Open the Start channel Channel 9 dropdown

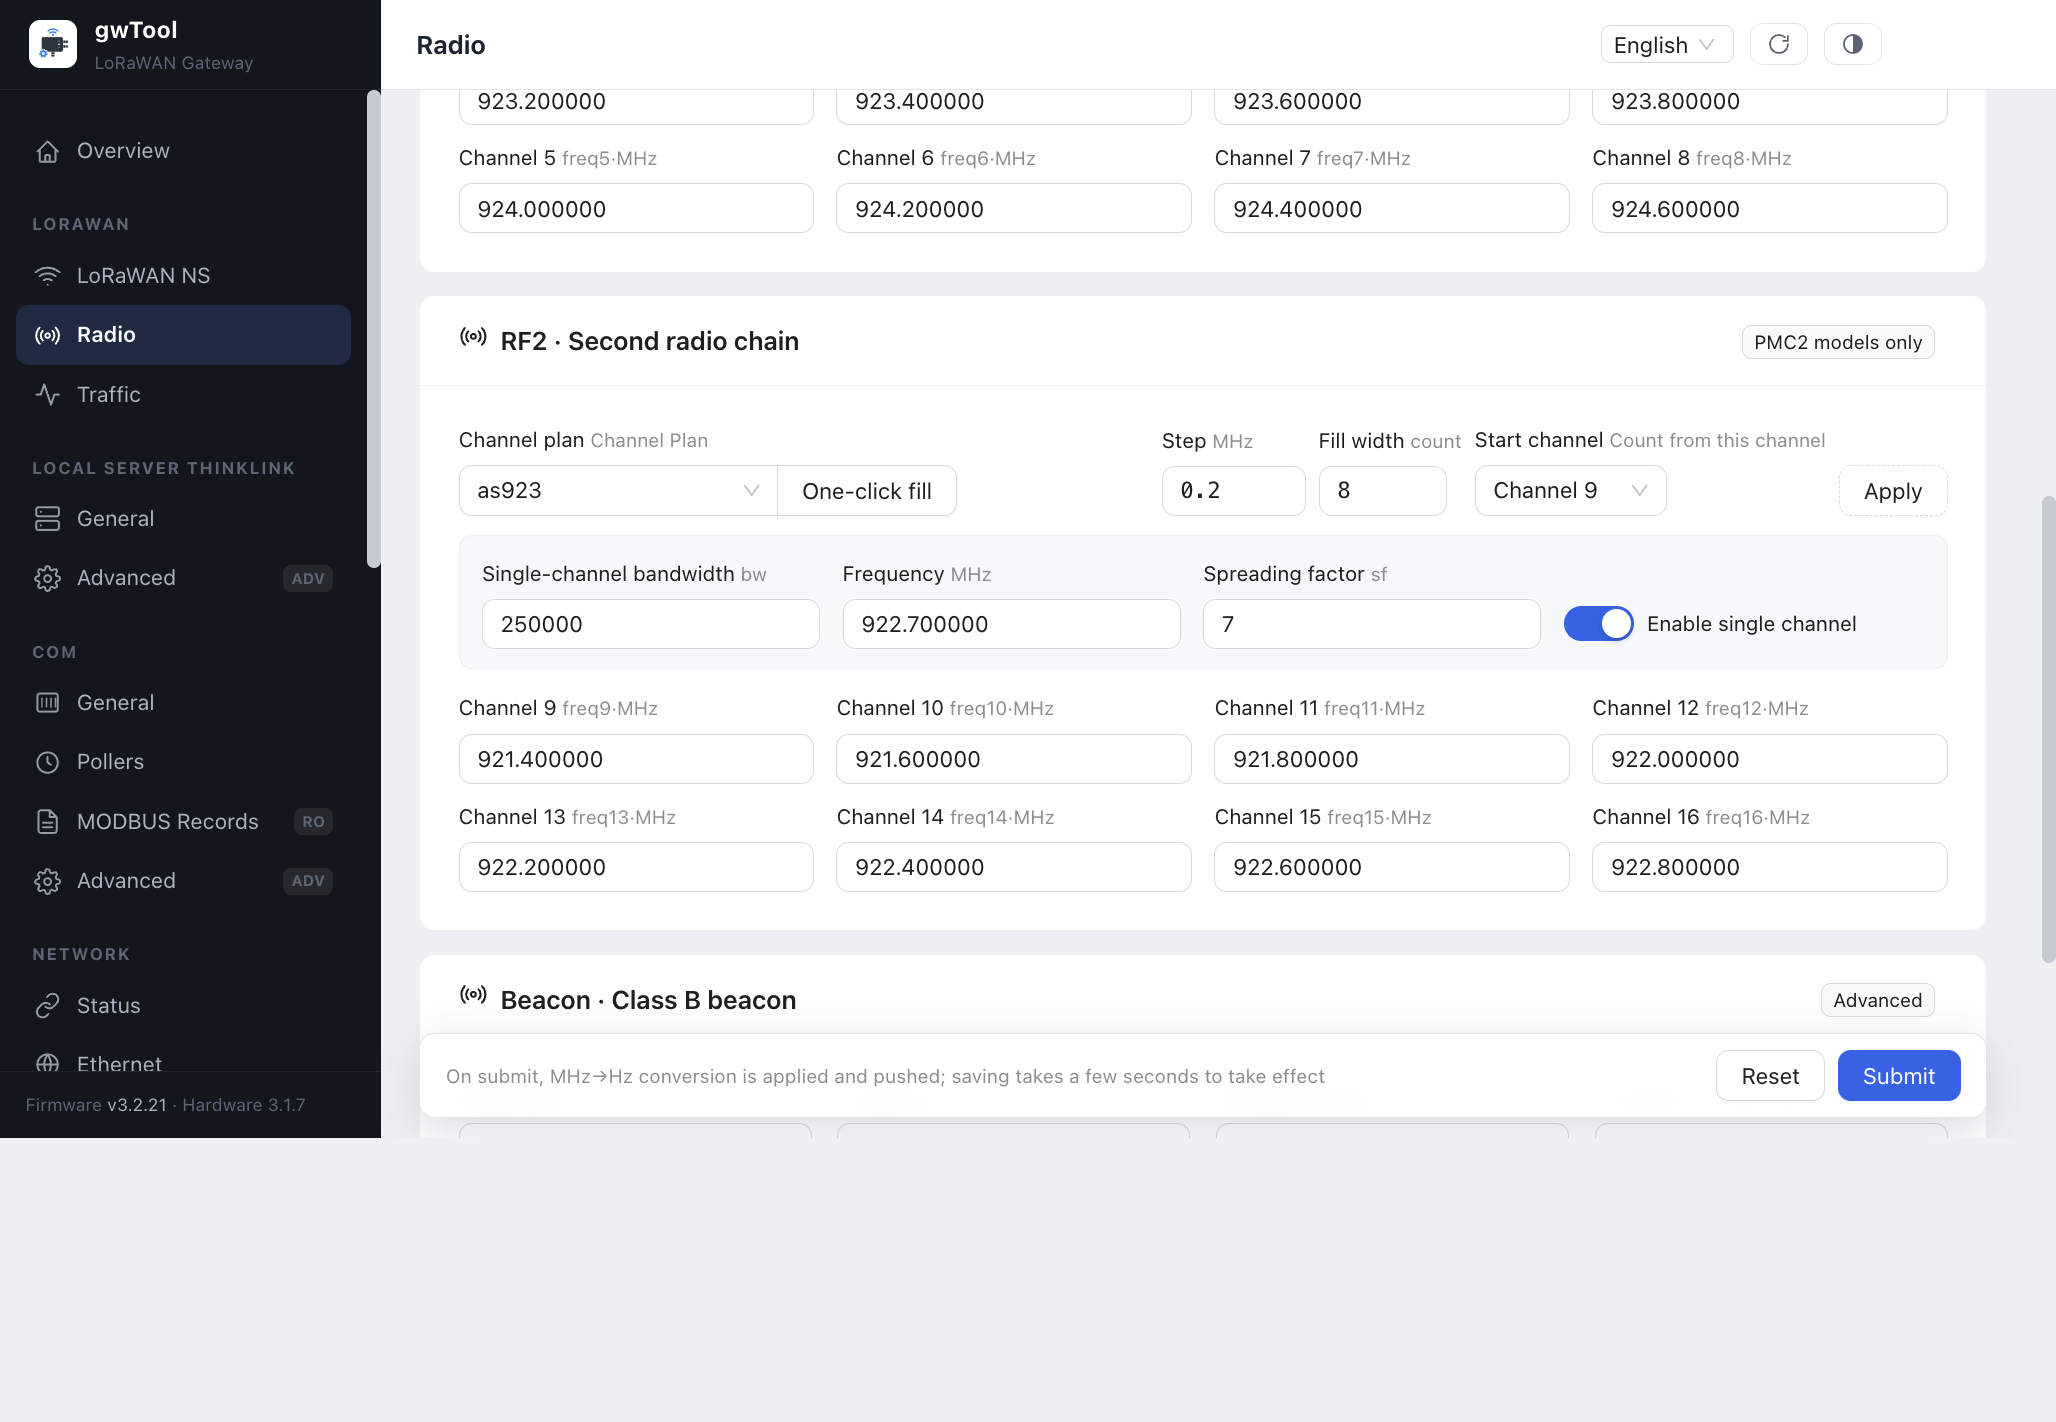point(1570,491)
